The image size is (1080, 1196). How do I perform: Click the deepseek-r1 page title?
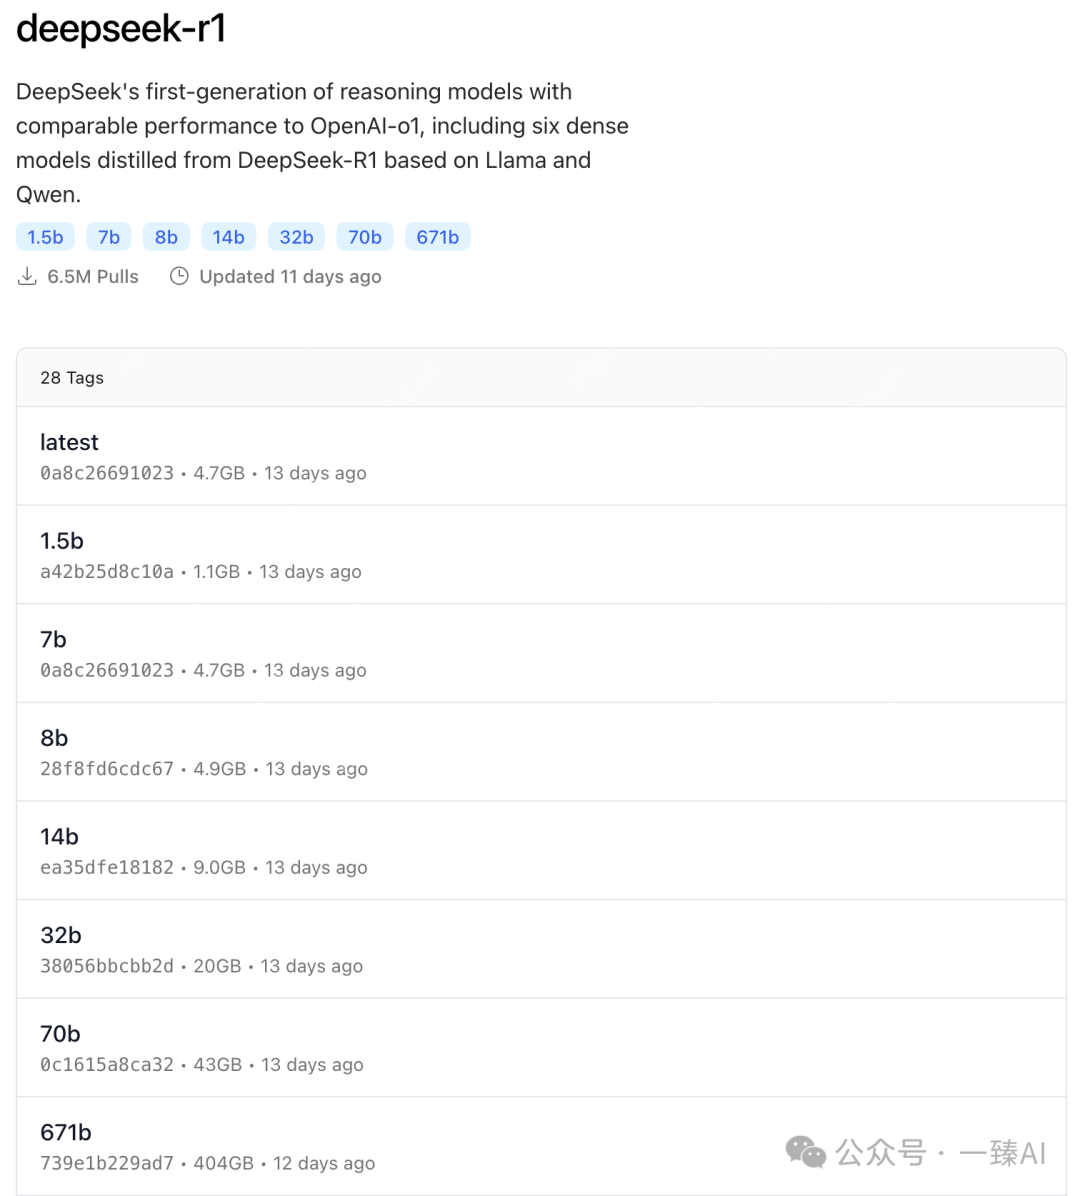point(121,29)
